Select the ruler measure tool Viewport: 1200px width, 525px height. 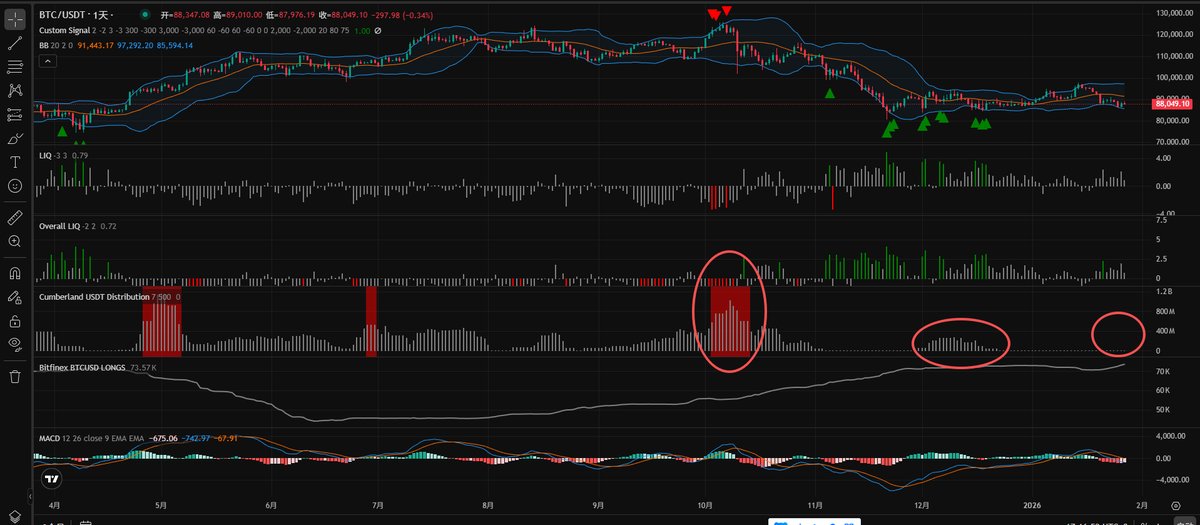click(x=15, y=216)
